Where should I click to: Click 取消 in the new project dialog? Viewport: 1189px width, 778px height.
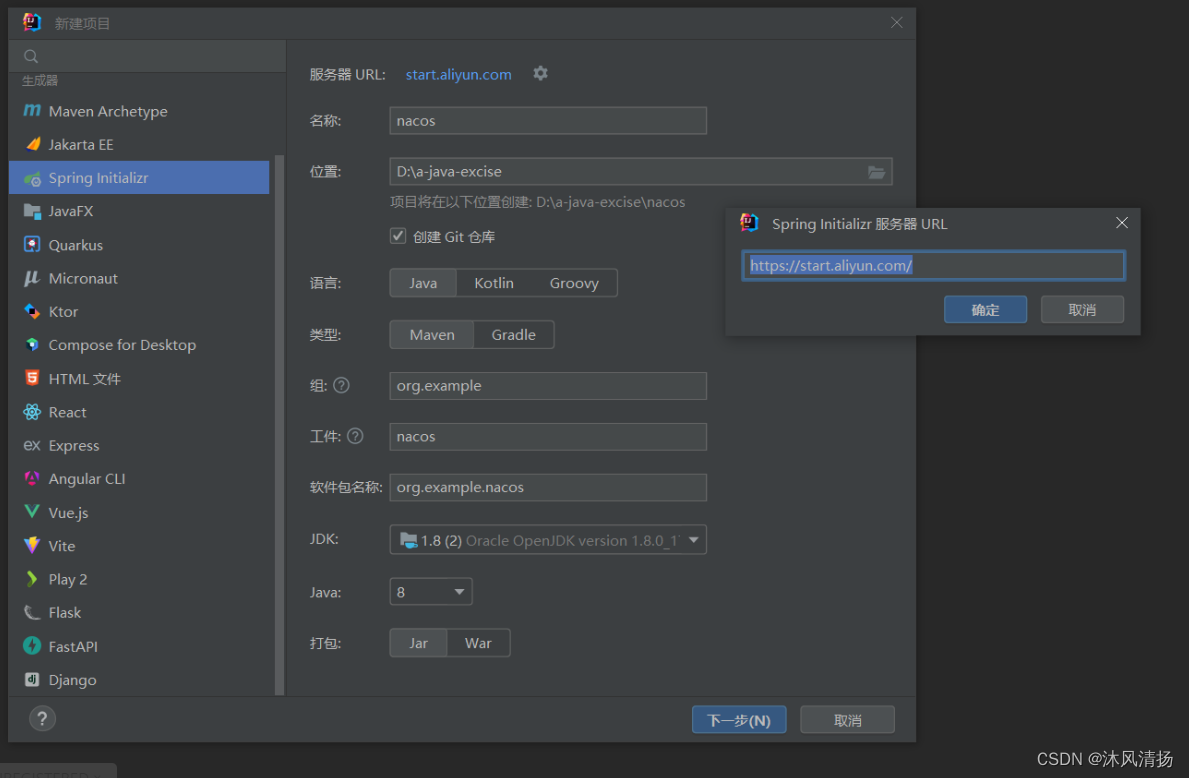coord(847,720)
